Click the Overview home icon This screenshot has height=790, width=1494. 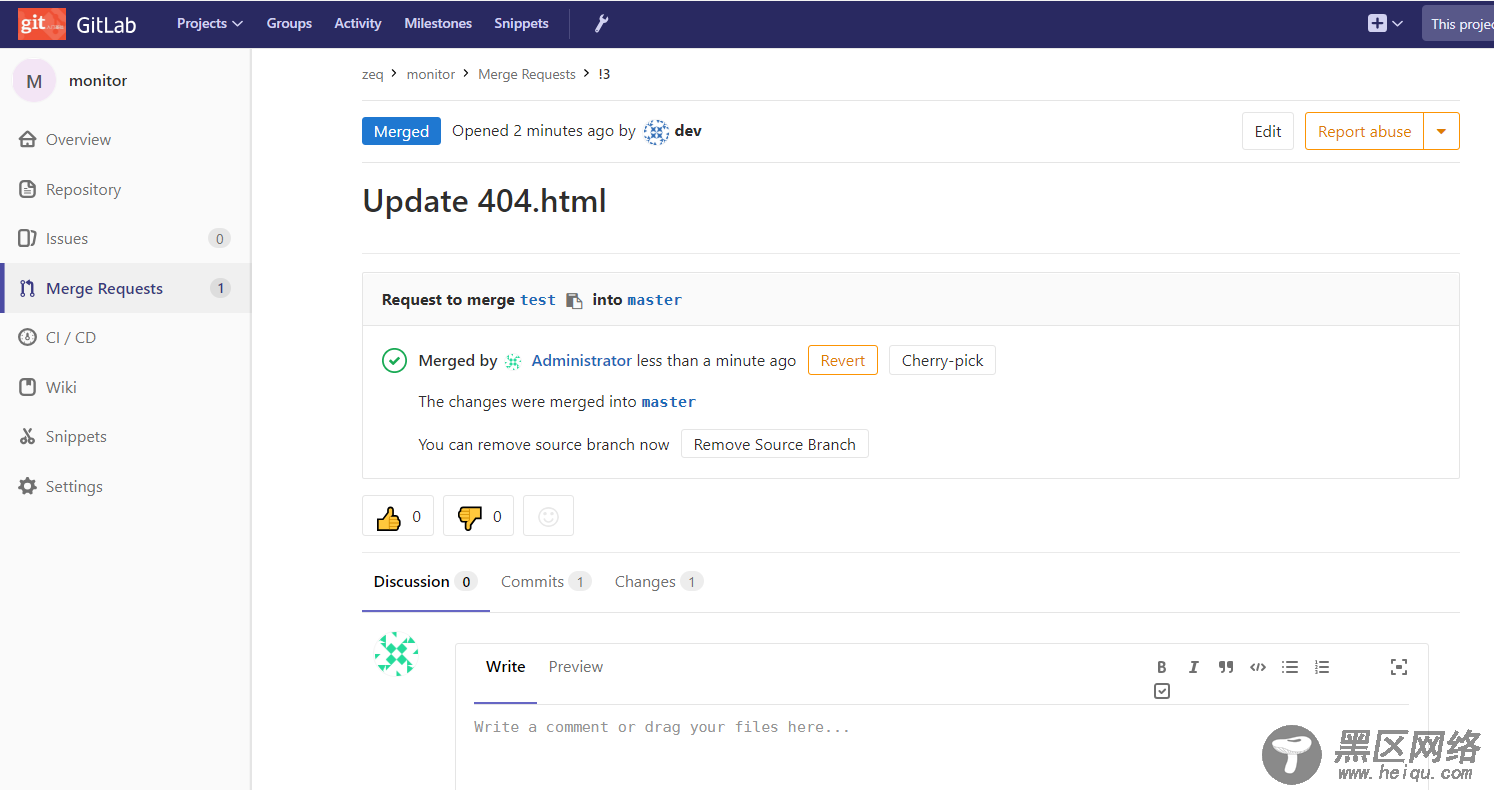click(28, 139)
